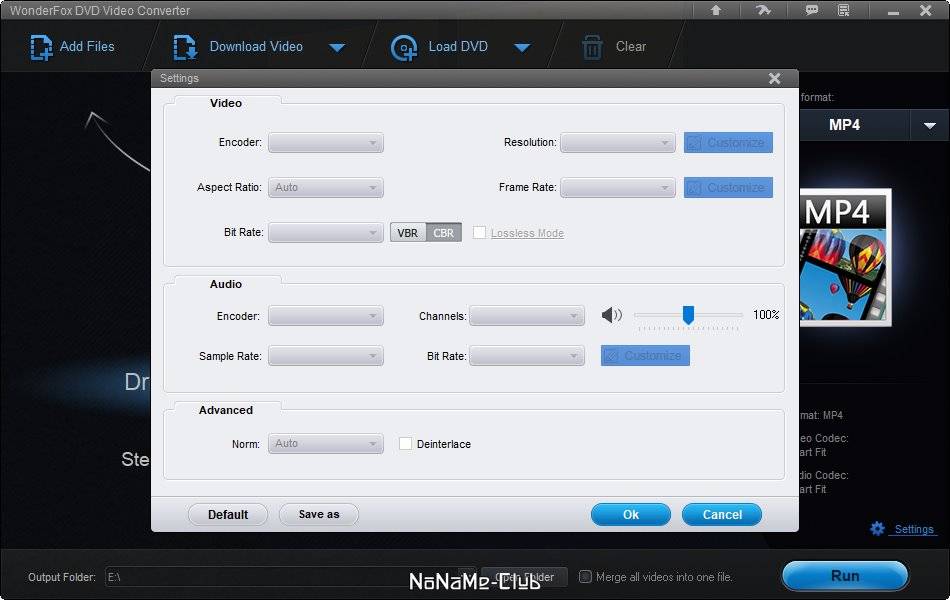Open the Video Bit Rate dropdown
Image resolution: width=950 pixels, height=600 pixels.
pos(326,233)
